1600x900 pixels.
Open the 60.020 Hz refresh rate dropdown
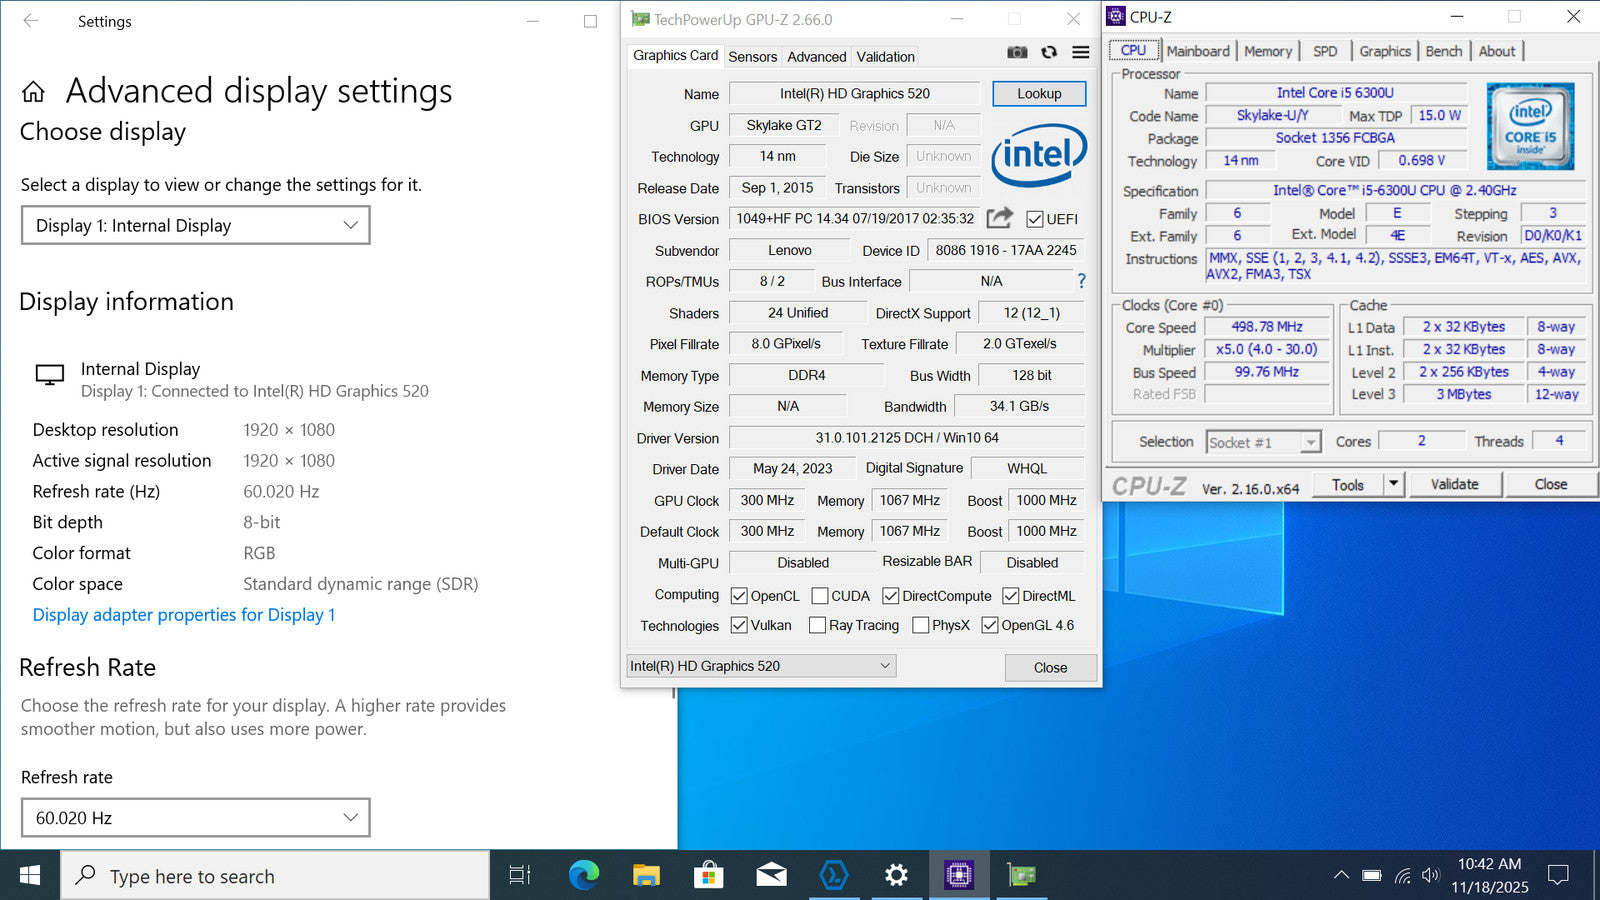[196, 817]
